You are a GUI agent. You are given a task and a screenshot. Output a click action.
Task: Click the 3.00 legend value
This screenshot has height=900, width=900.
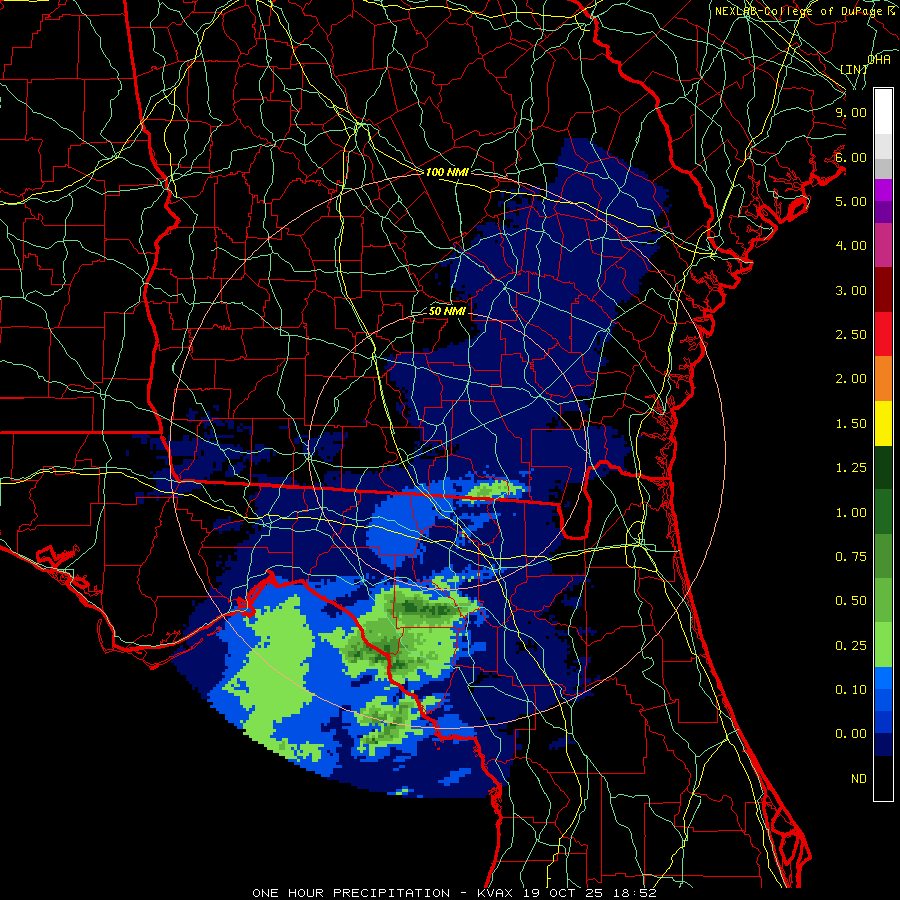tap(851, 290)
